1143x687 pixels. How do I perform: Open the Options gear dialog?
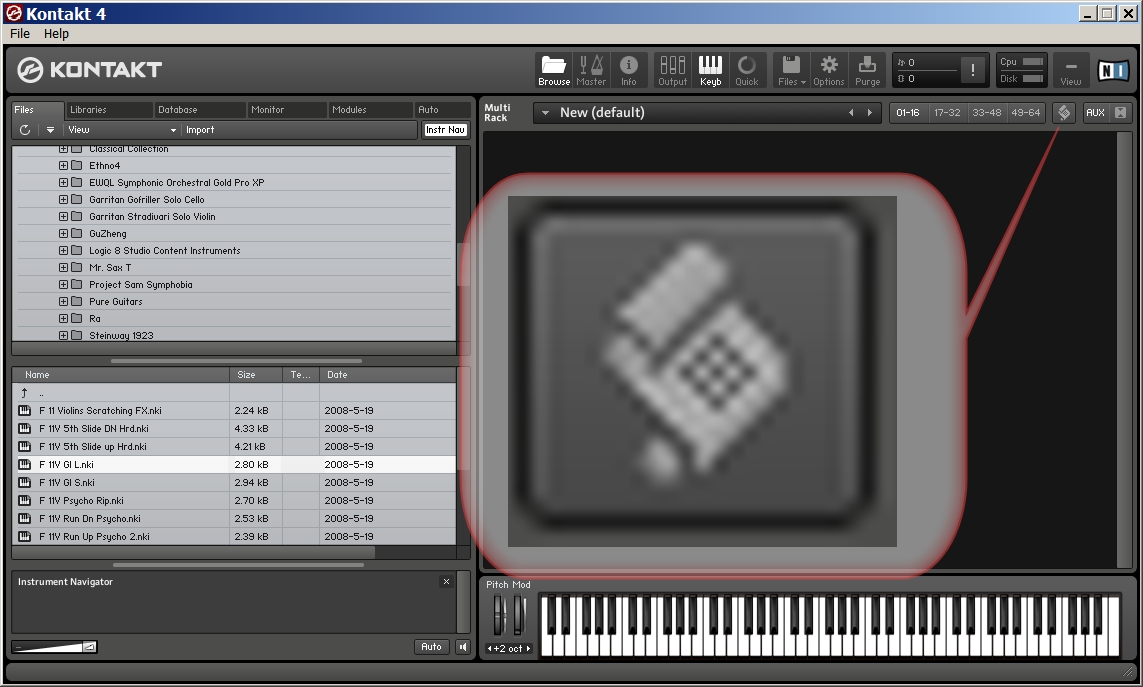pos(829,71)
